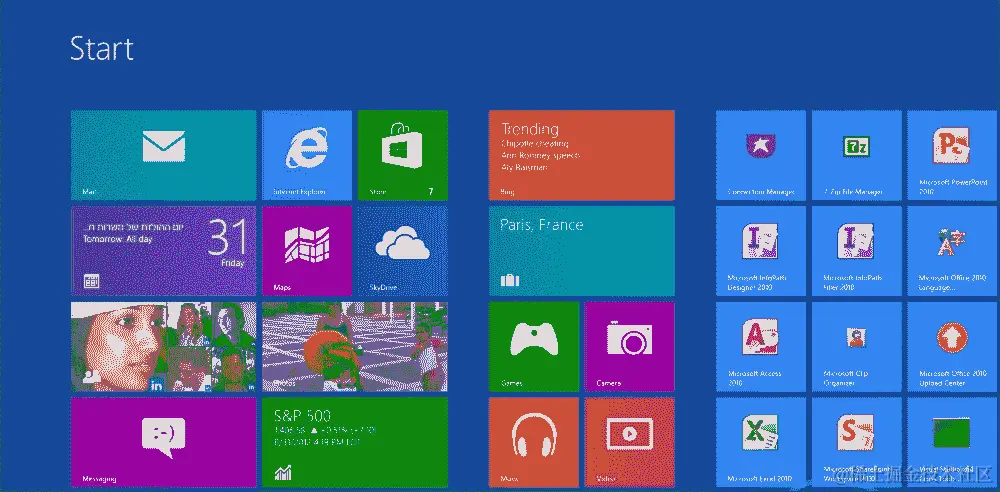Open the Messaging tile
Viewport: 1000px width, 492px height.
point(163,442)
